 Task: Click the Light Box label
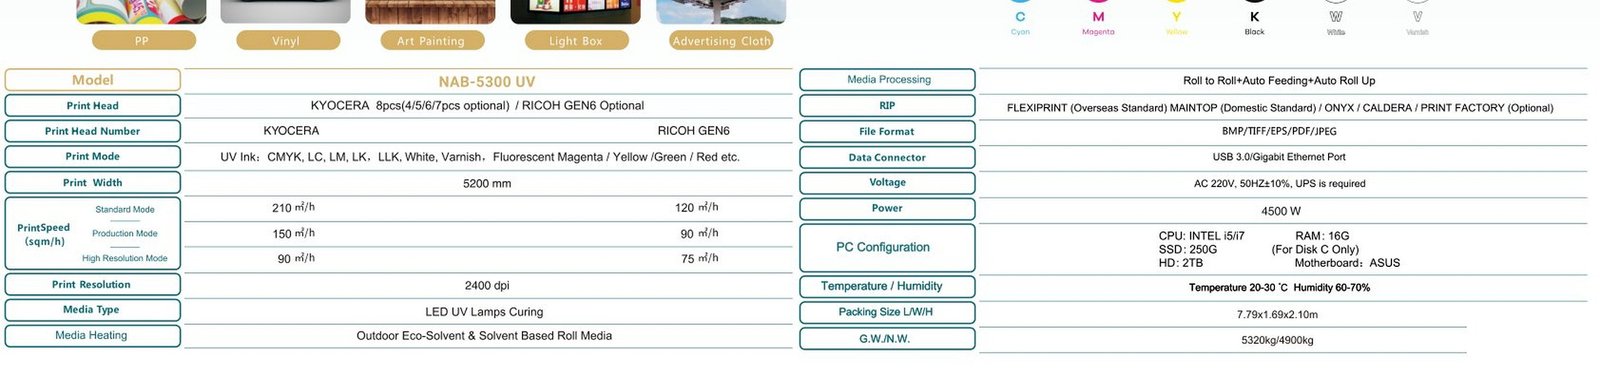coord(576,40)
